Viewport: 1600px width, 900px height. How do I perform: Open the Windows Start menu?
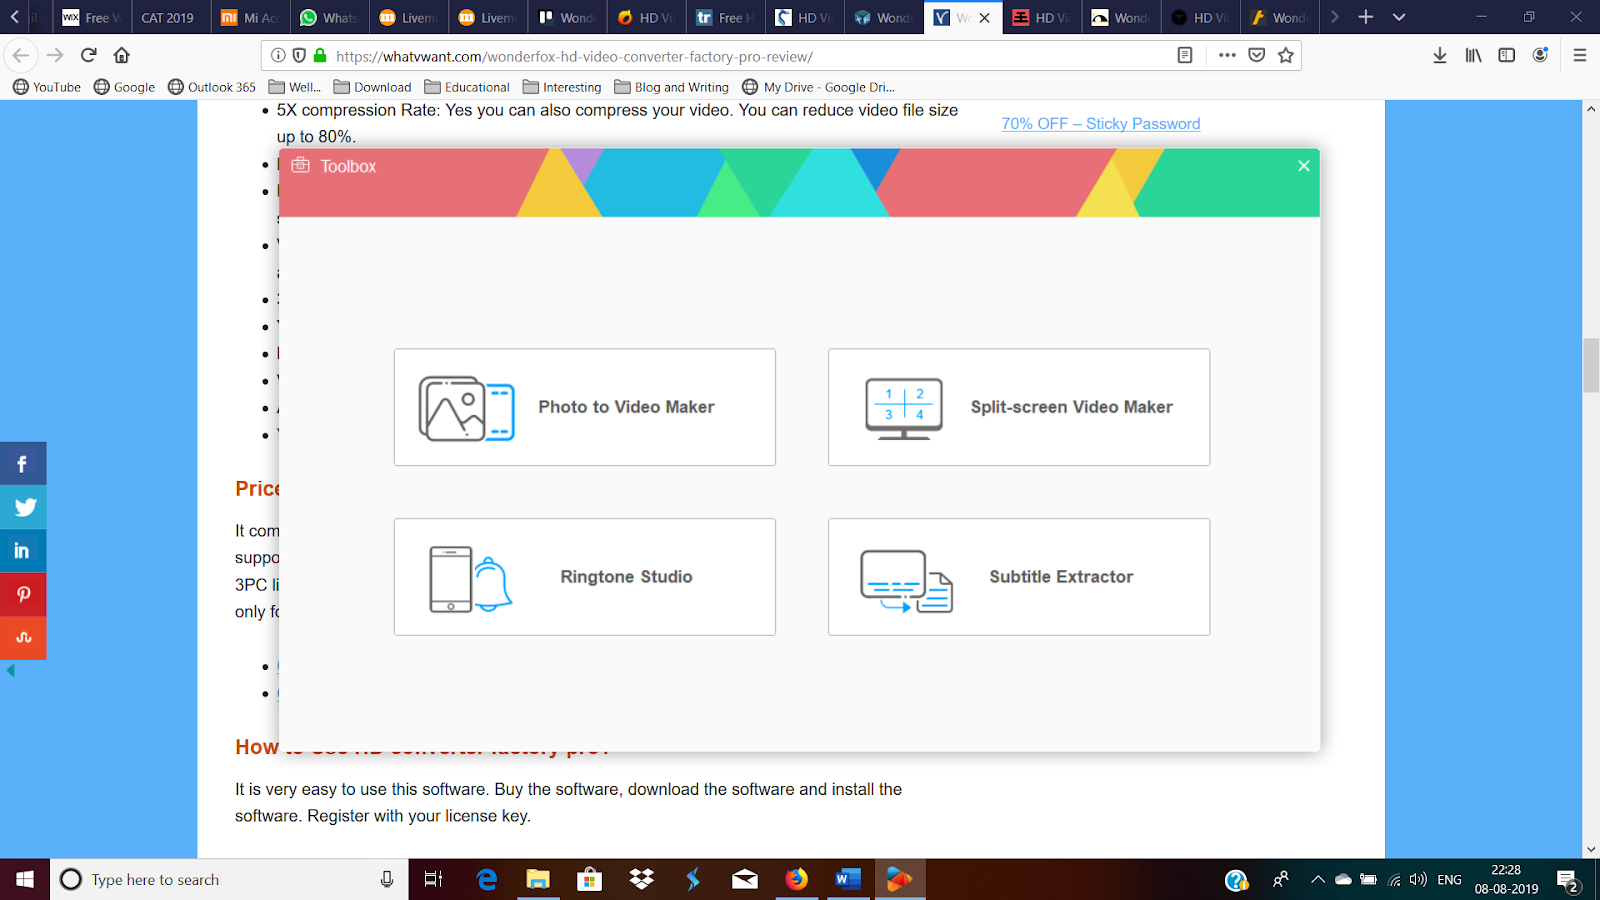coord(25,880)
